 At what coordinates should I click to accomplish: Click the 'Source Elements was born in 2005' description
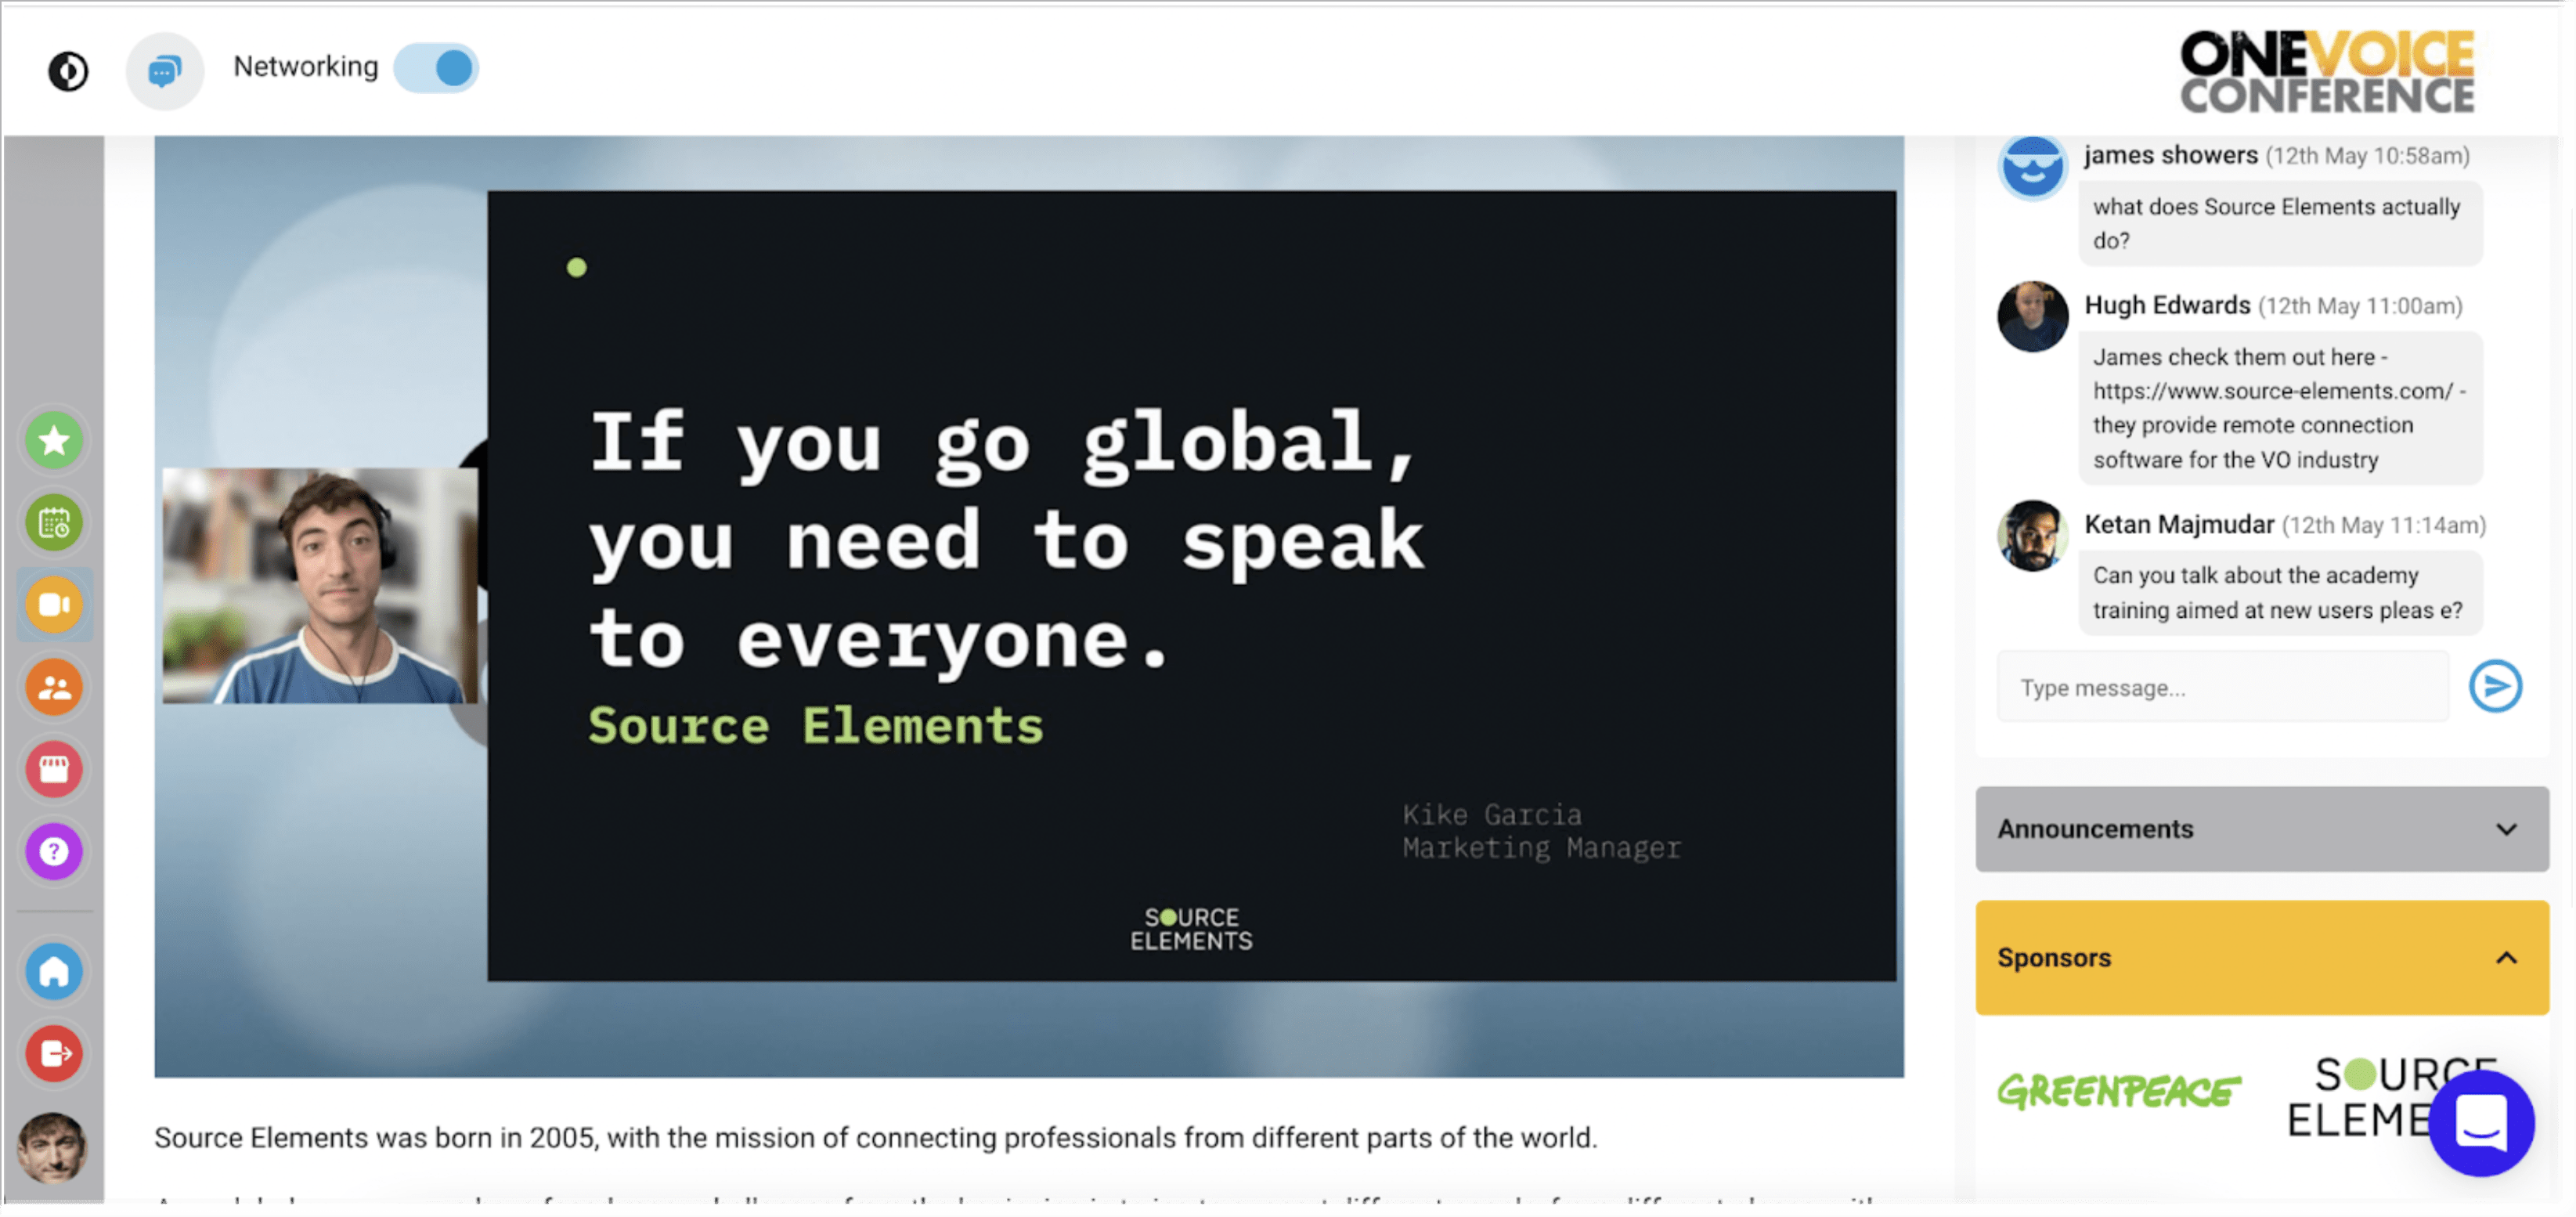click(x=875, y=1137)
